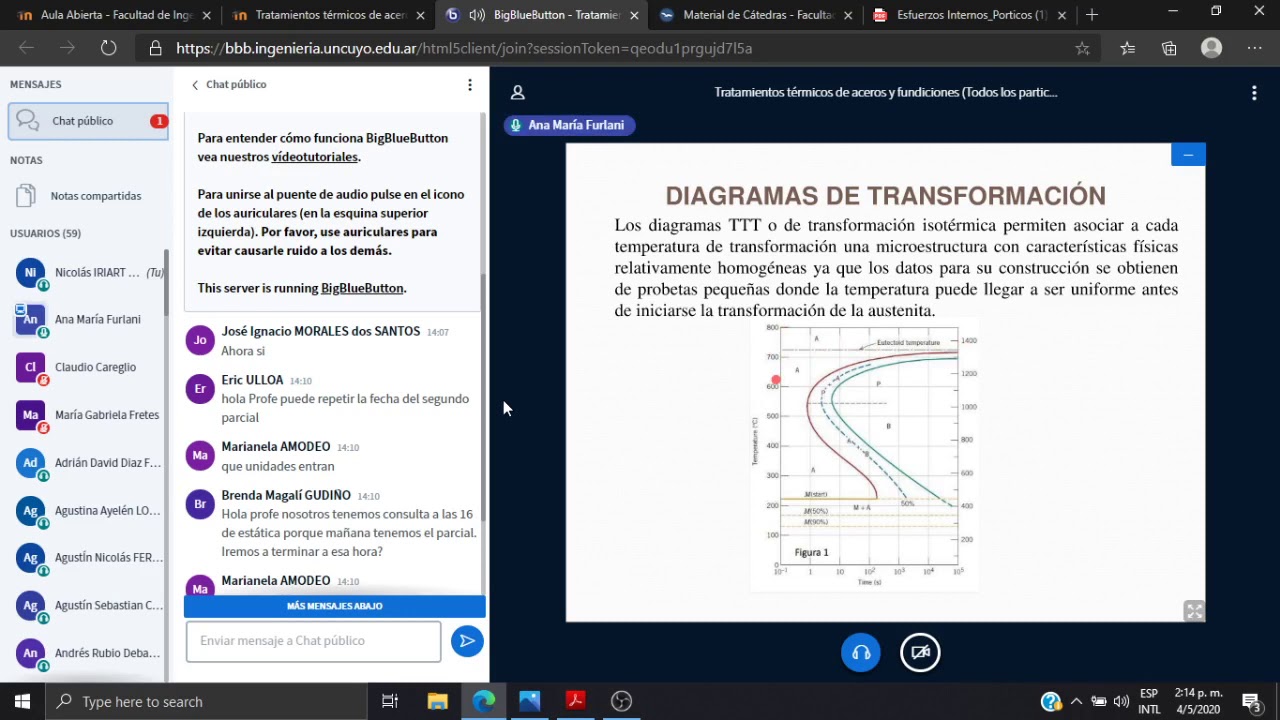This screenshot has height=720, width=1280.
Task: Minimize presentation with blue button
Action: [1188, 155]
